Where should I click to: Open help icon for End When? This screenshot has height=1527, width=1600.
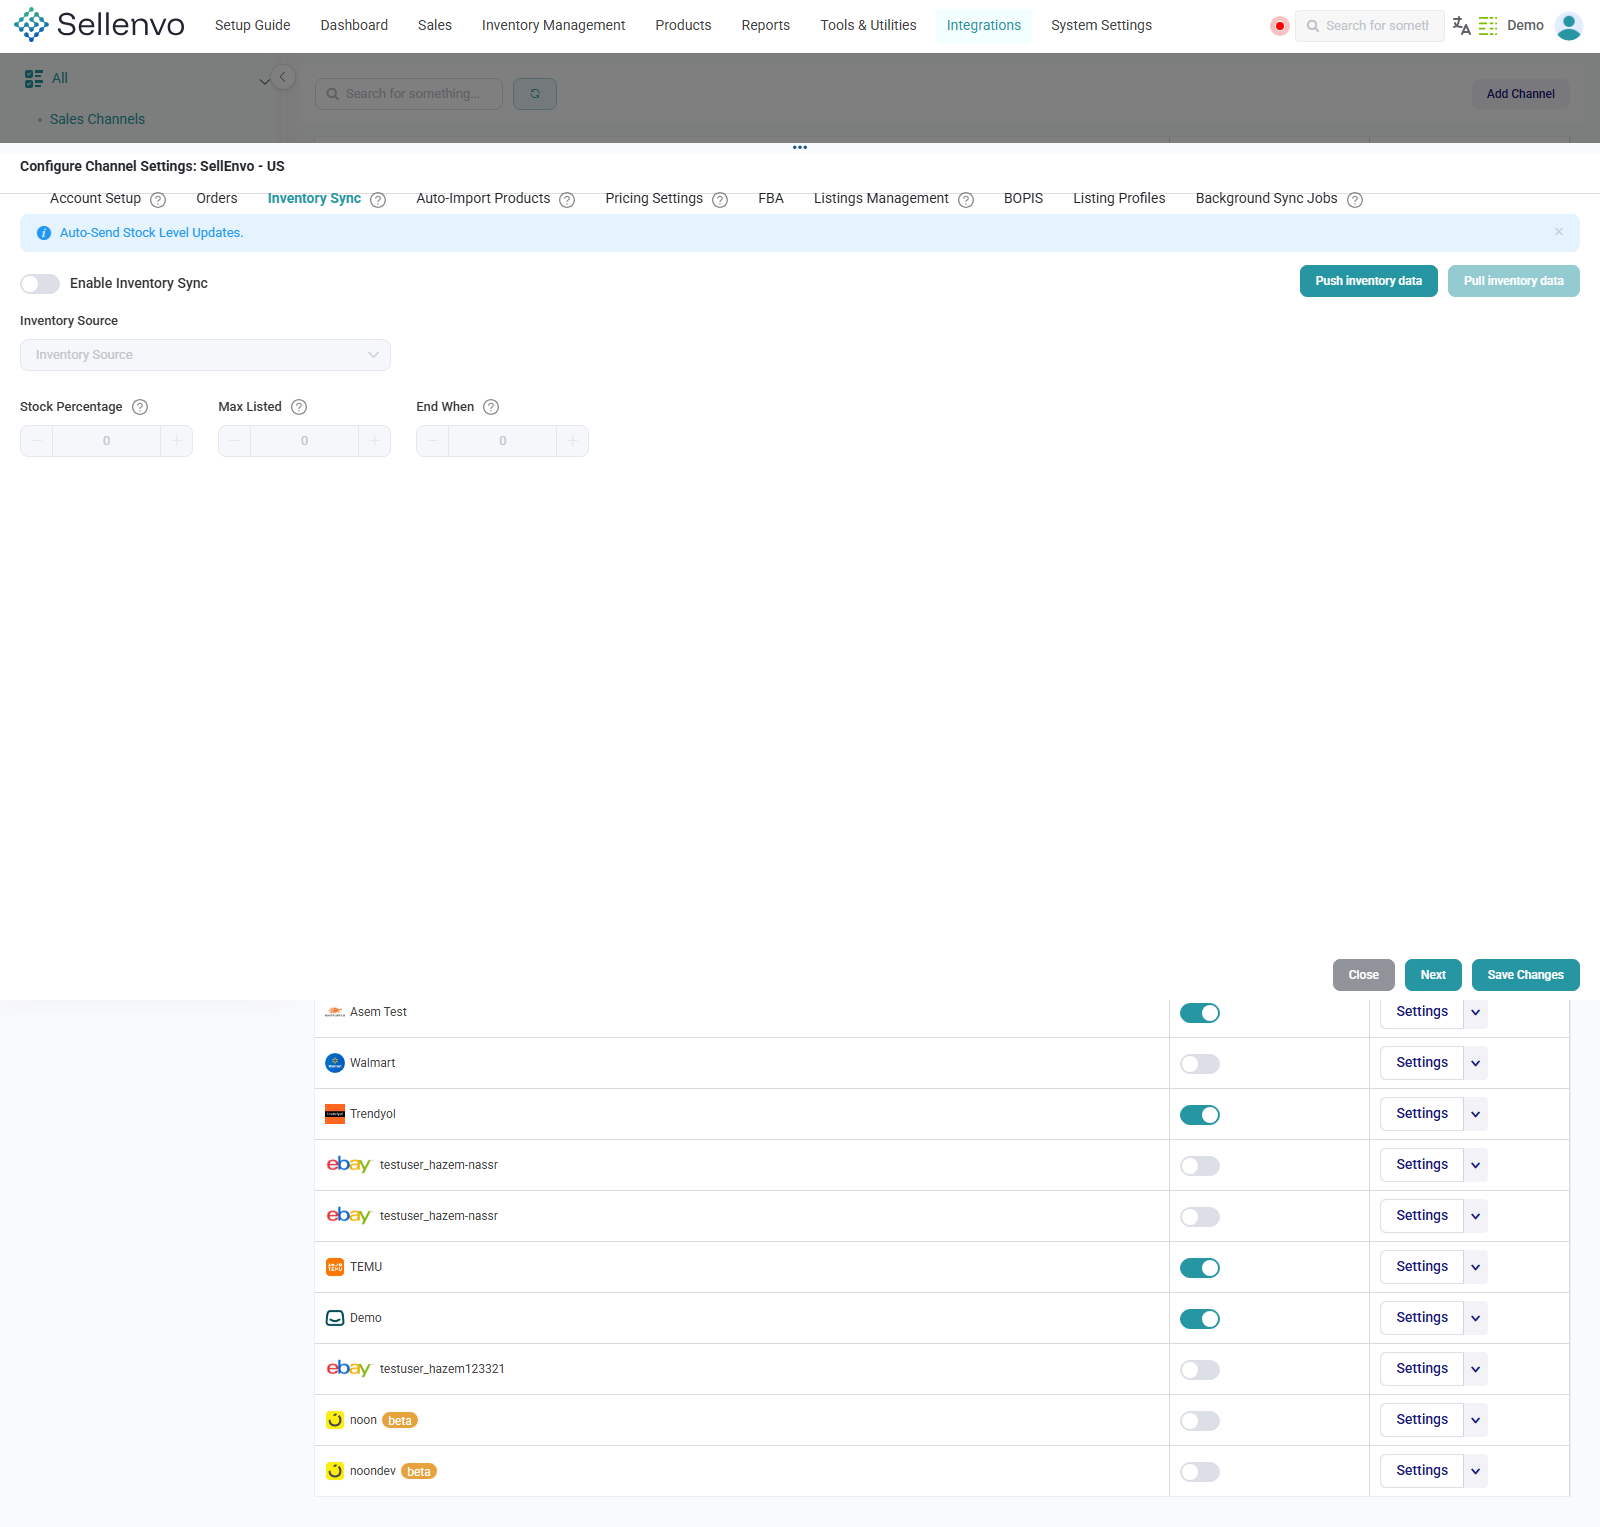(x=491, y=407)
